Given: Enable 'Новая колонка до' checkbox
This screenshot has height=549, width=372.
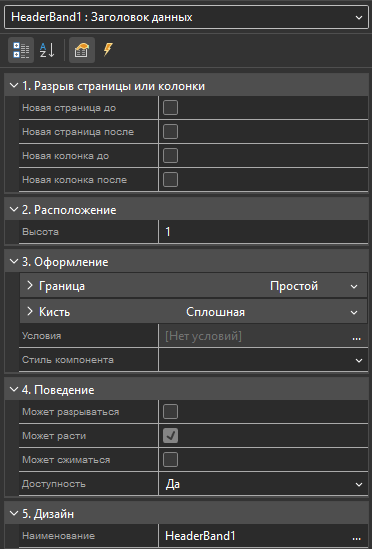Looking at the screenshot, I should pos(171,155).
